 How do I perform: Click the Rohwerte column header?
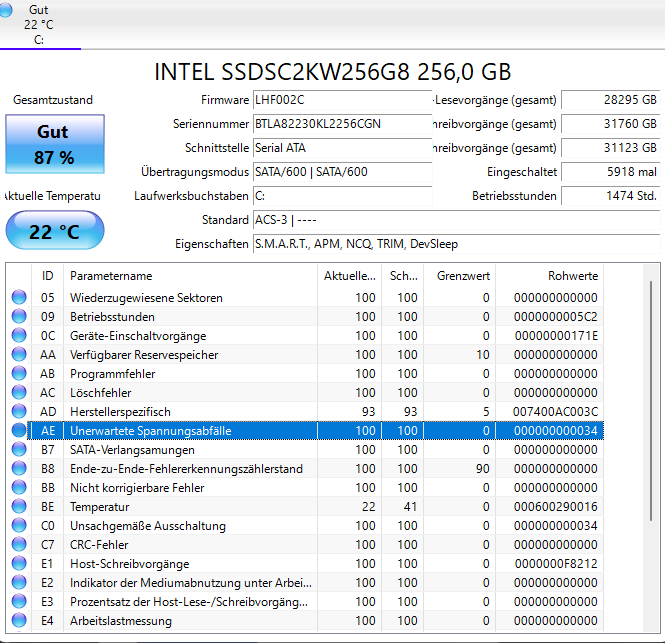click(550, 276)
